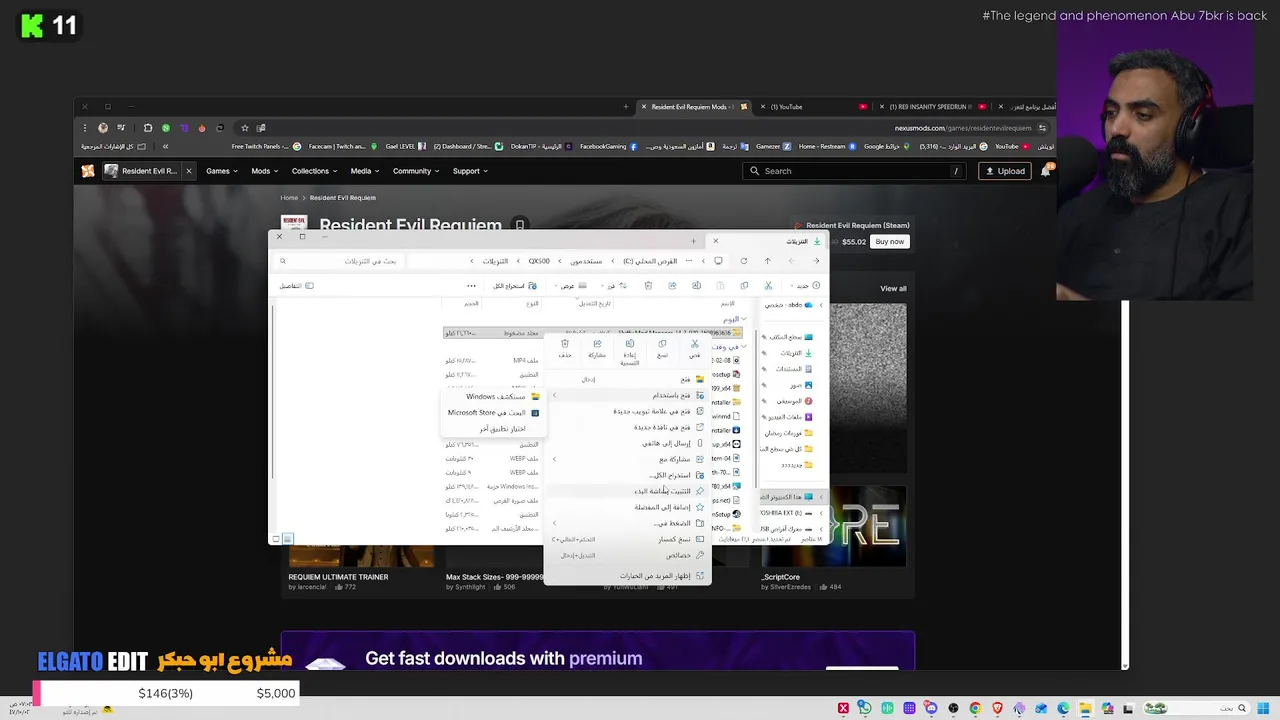Open new tab in Explorer with plus
Viewport: 1280px width, 720px height.
(x=693, y=241)
